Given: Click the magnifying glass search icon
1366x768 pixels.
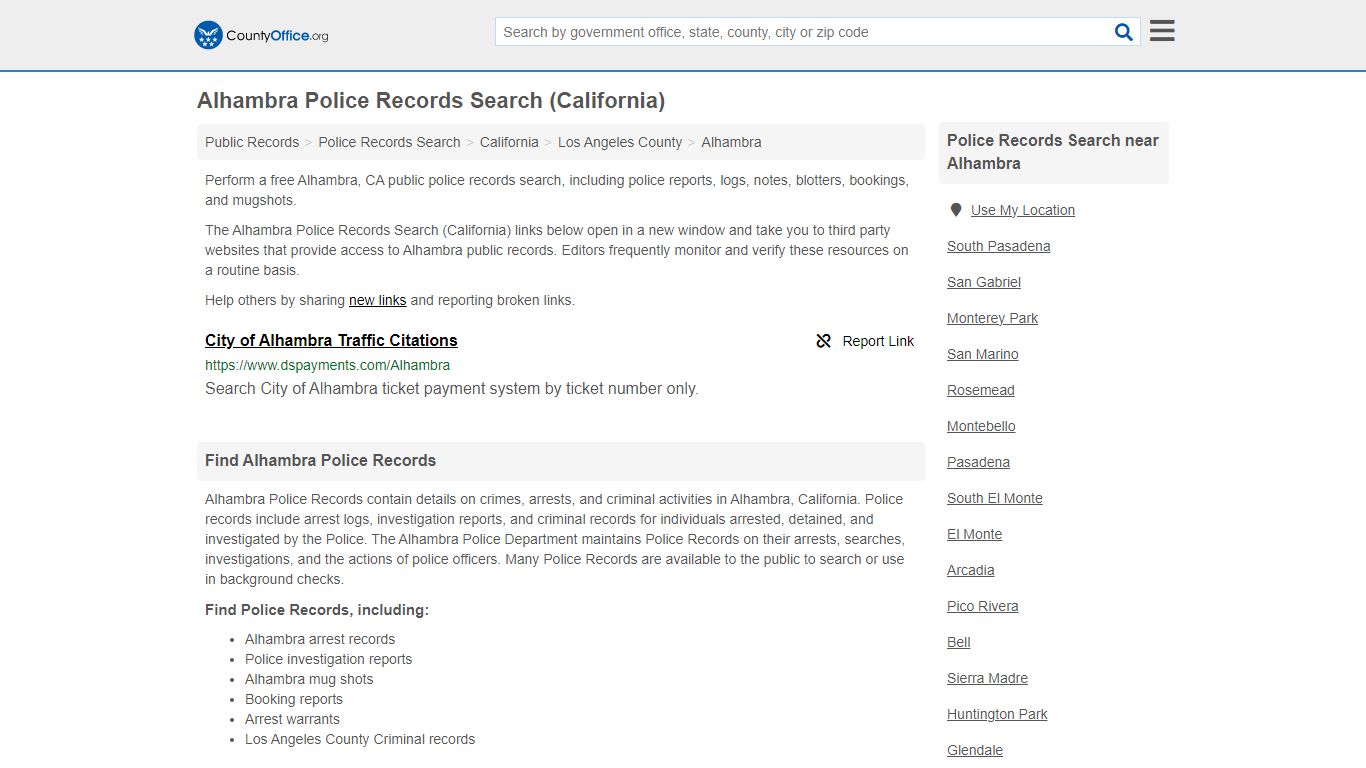Looking at the screenshot, I should point(1124,32).
